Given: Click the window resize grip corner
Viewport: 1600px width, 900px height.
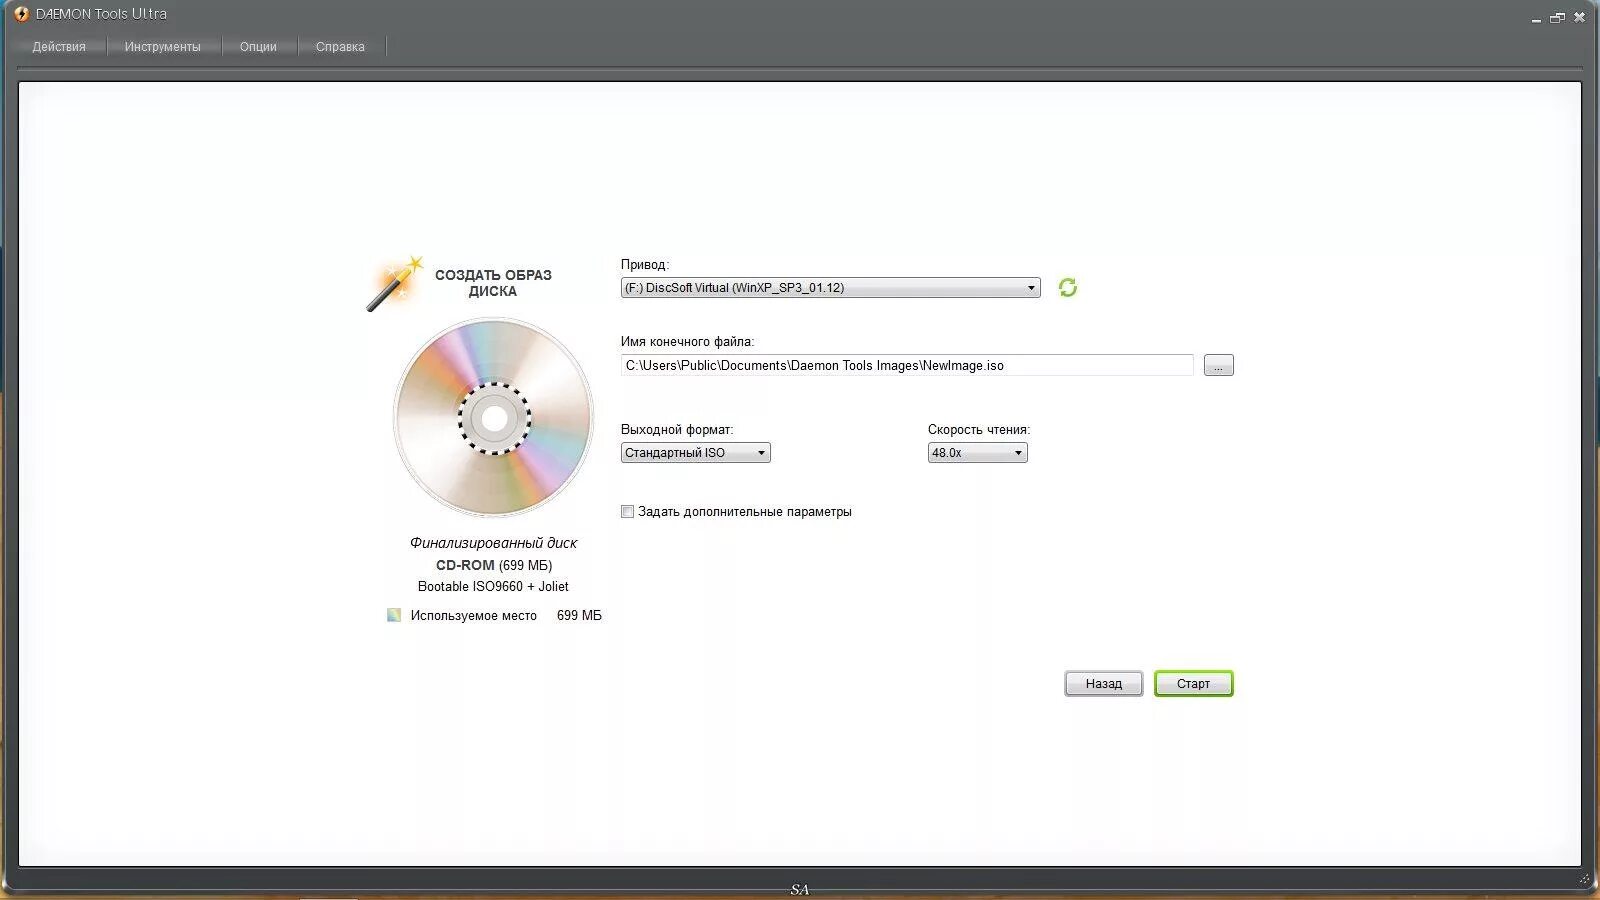Looking at the screenshot, I should point(1584,879).
